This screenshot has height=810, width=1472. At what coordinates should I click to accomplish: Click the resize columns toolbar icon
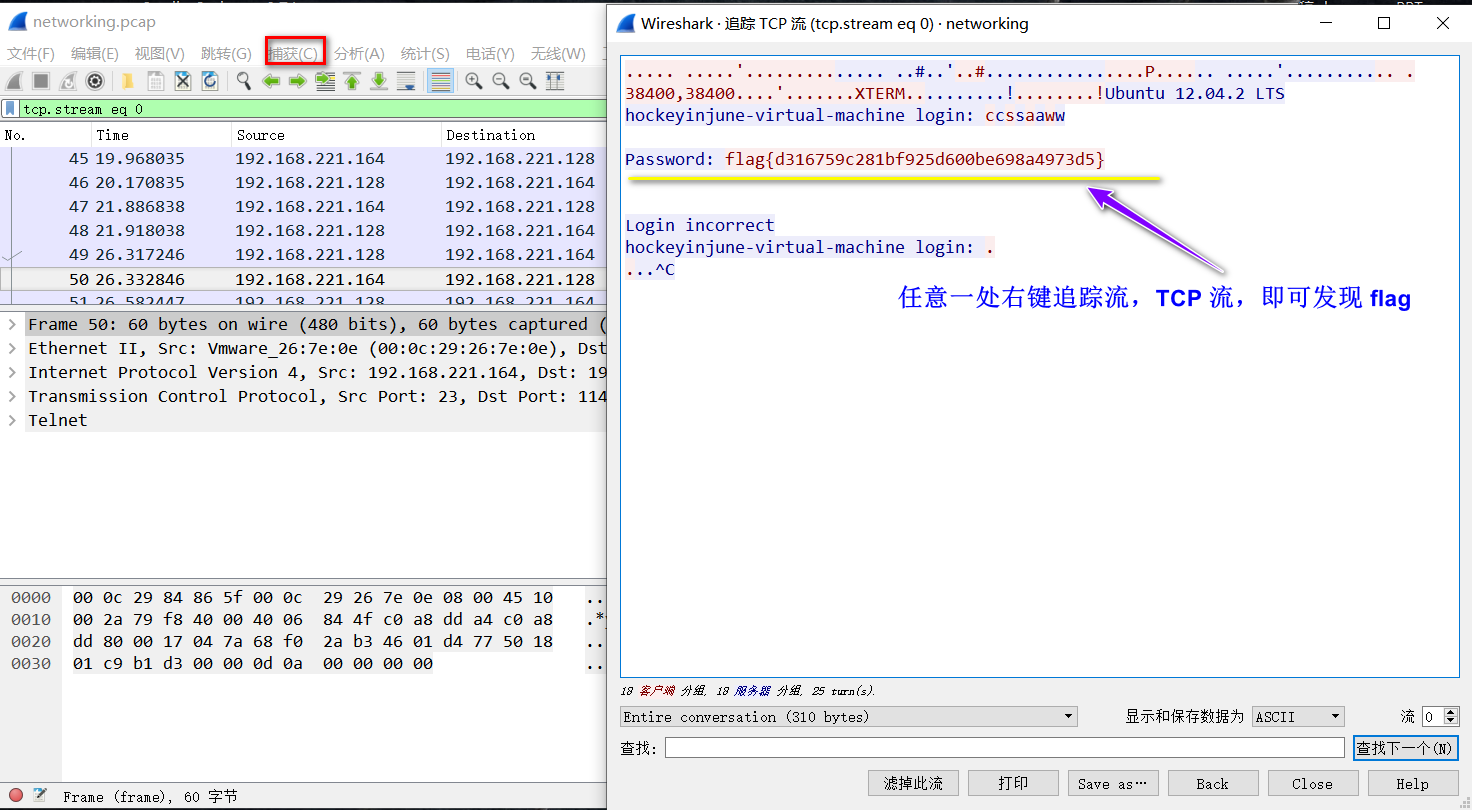coord(555,81)
